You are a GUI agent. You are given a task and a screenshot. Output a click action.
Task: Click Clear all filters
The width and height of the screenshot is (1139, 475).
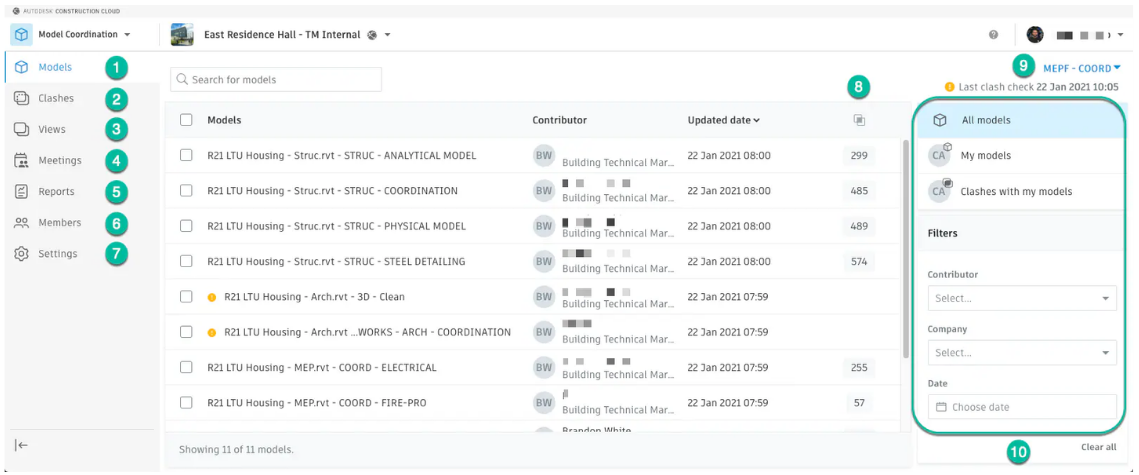(x=1098, y=447)
